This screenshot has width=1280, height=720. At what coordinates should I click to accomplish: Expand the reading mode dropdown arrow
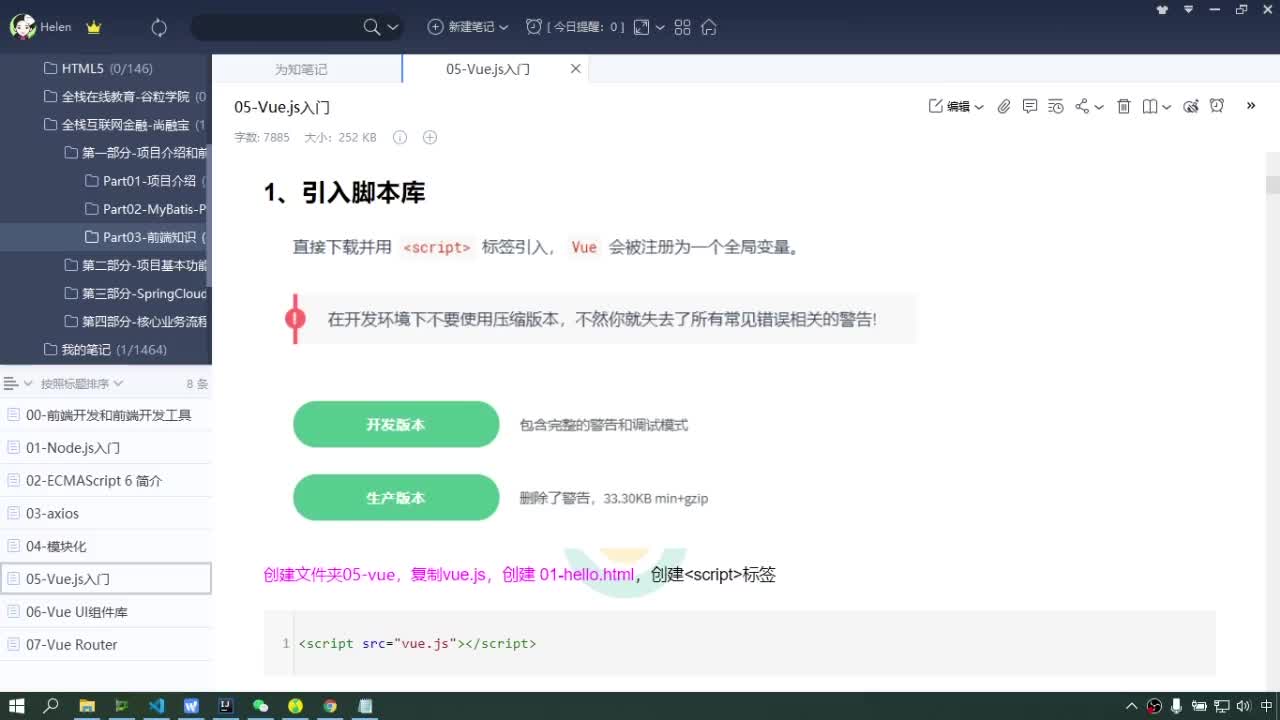coord(1166,107)
